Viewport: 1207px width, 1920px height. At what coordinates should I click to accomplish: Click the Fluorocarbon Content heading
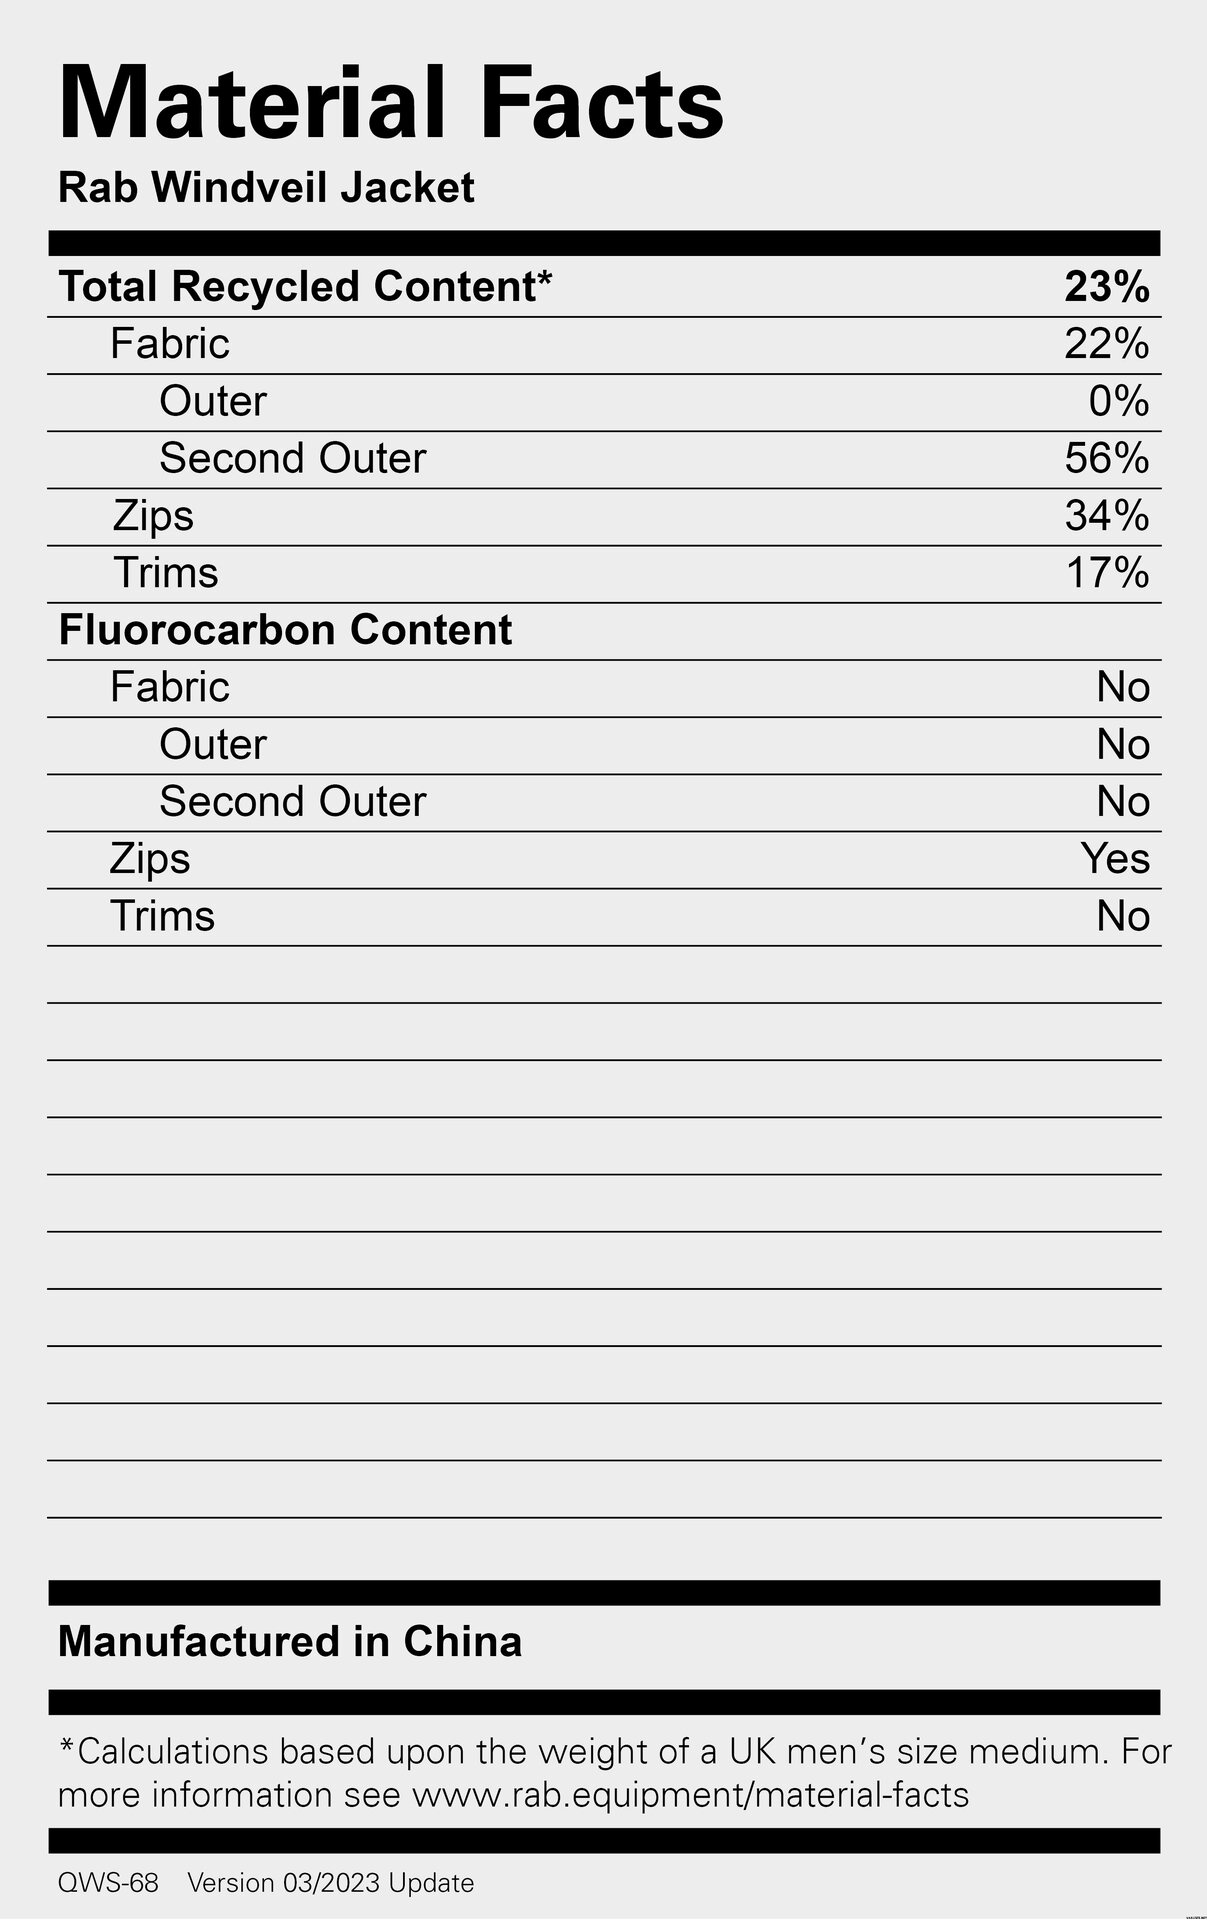click(x=285, y=630)
